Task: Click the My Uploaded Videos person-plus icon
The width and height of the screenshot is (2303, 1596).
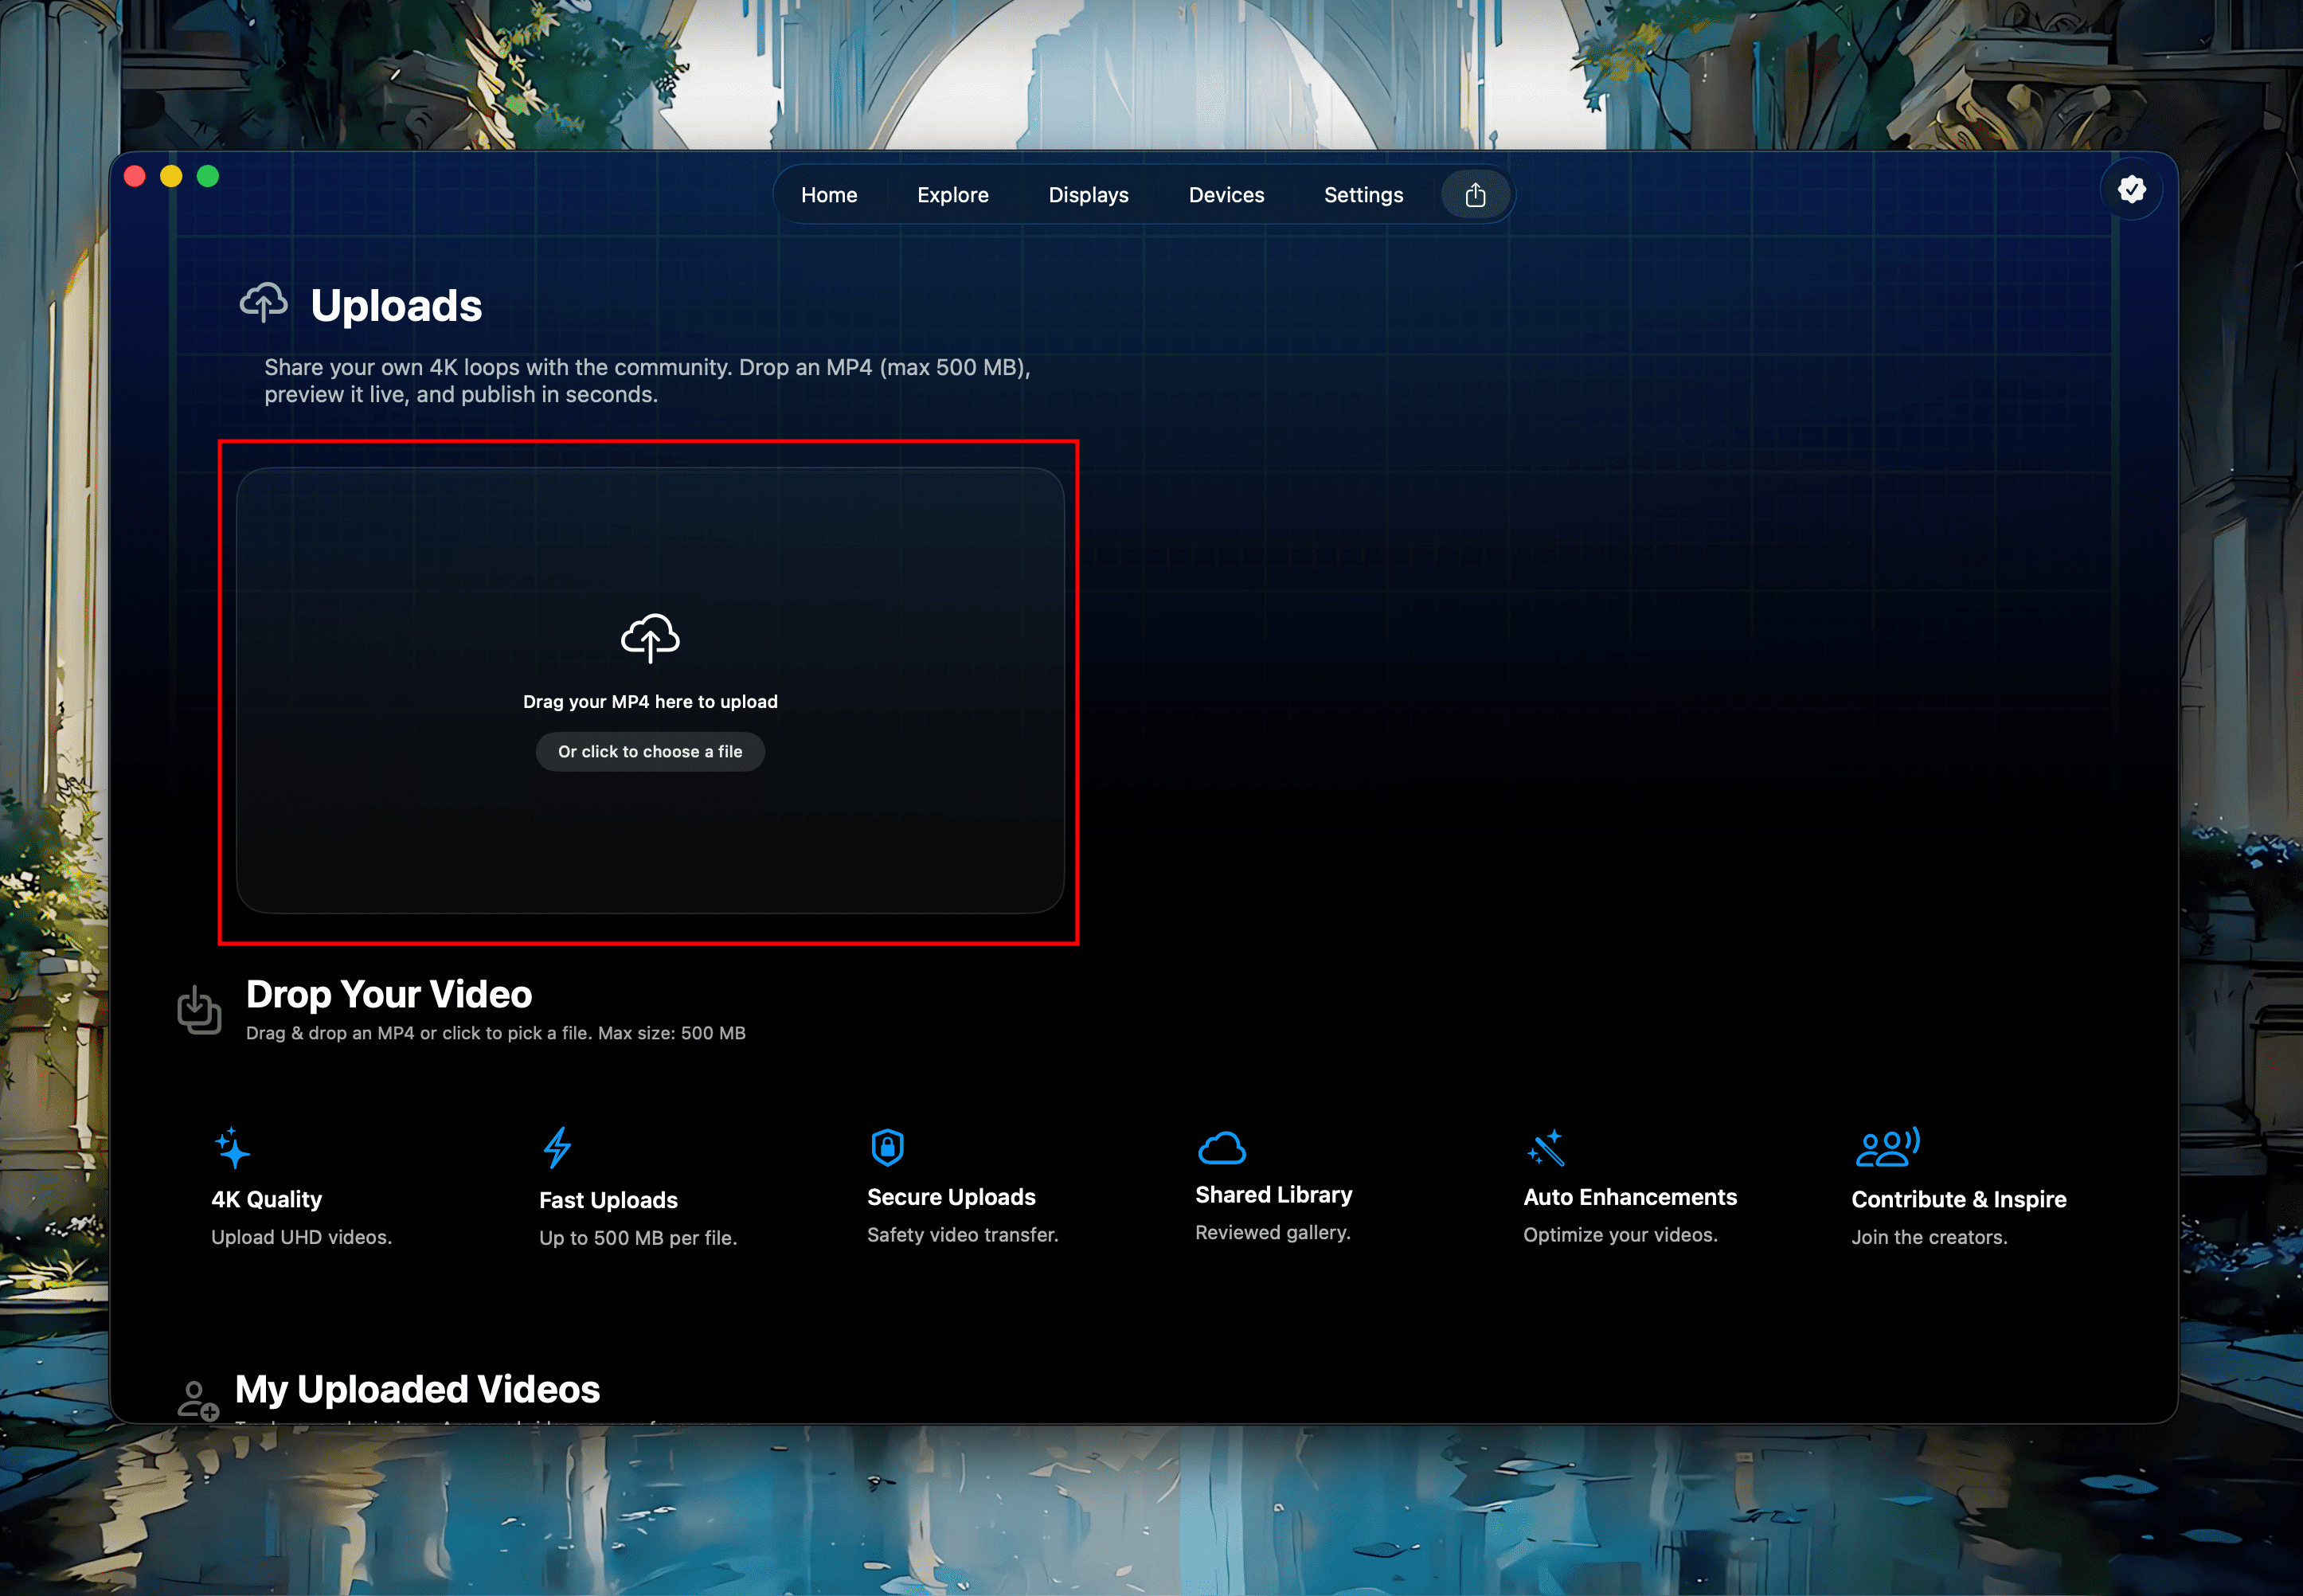Action: [197, 1400]
